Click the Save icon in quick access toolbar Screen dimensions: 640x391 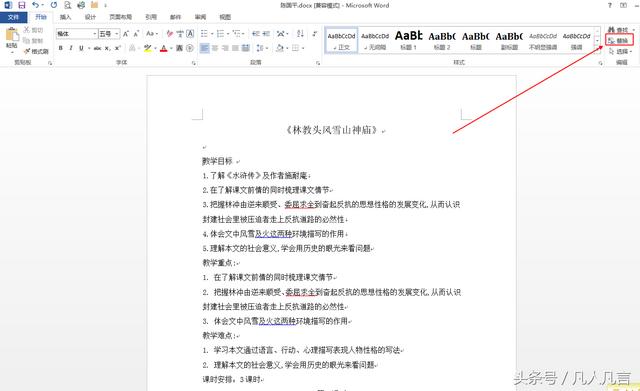coord(21,5)
